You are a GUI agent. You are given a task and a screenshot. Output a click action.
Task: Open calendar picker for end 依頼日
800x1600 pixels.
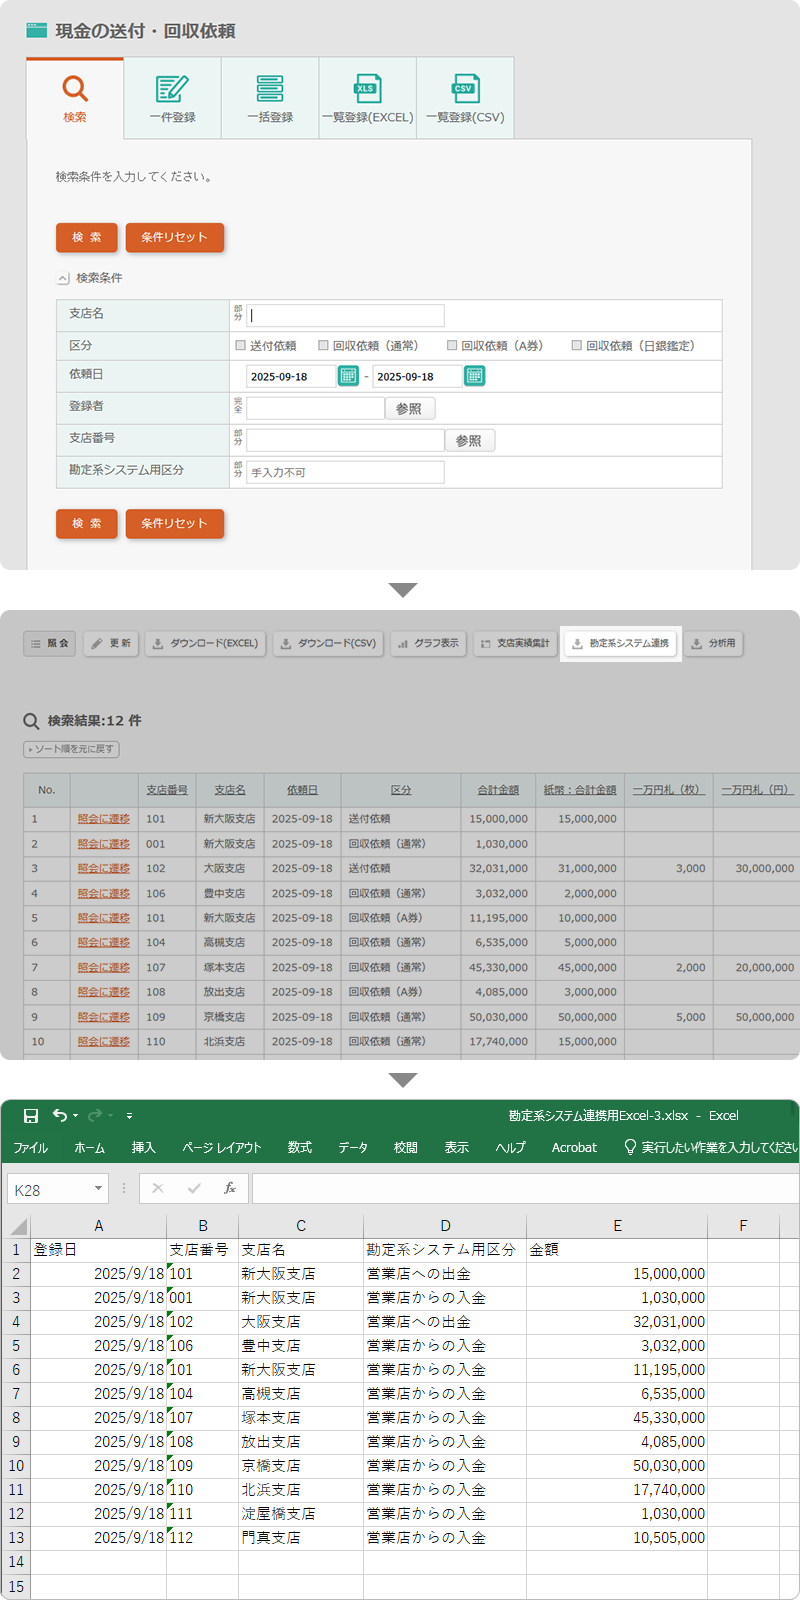(475, 376)
